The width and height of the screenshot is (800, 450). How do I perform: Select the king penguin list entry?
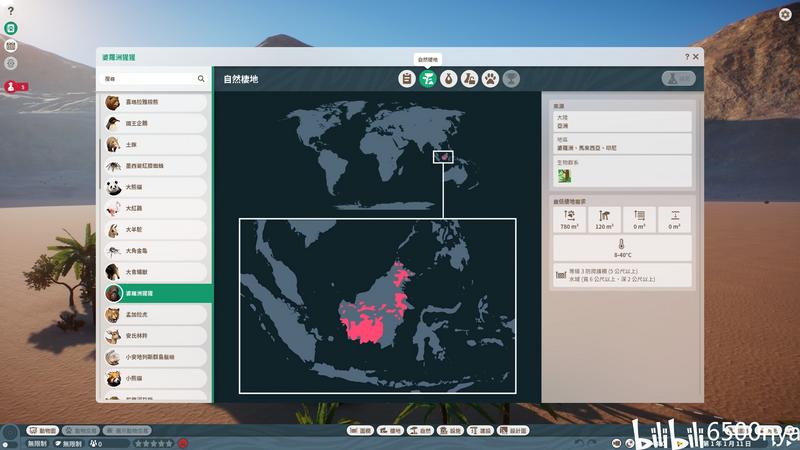point(155,123)
